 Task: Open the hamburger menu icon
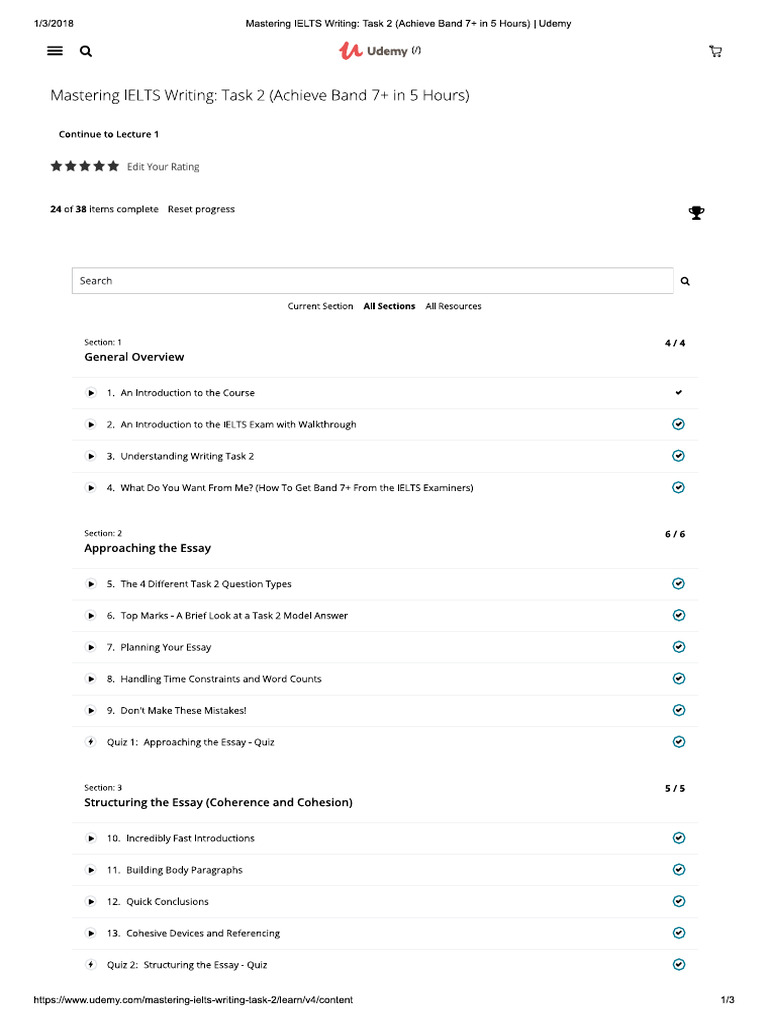coord(55,51)
